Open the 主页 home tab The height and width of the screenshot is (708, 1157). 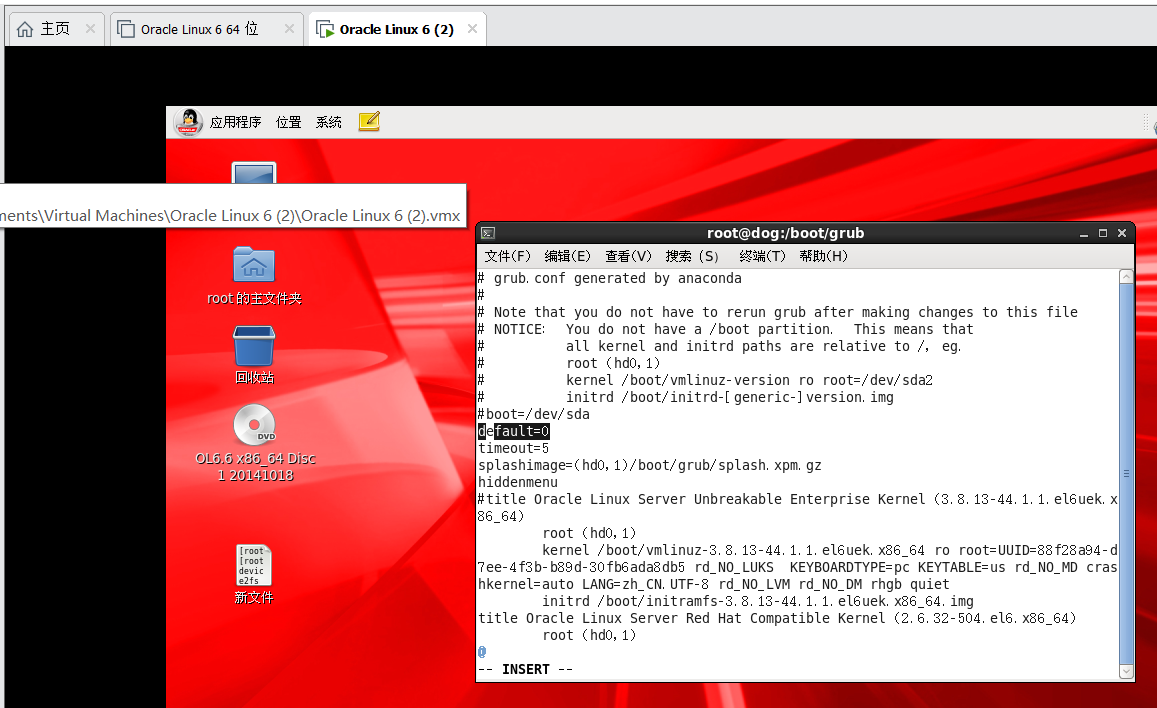[55, 29]
